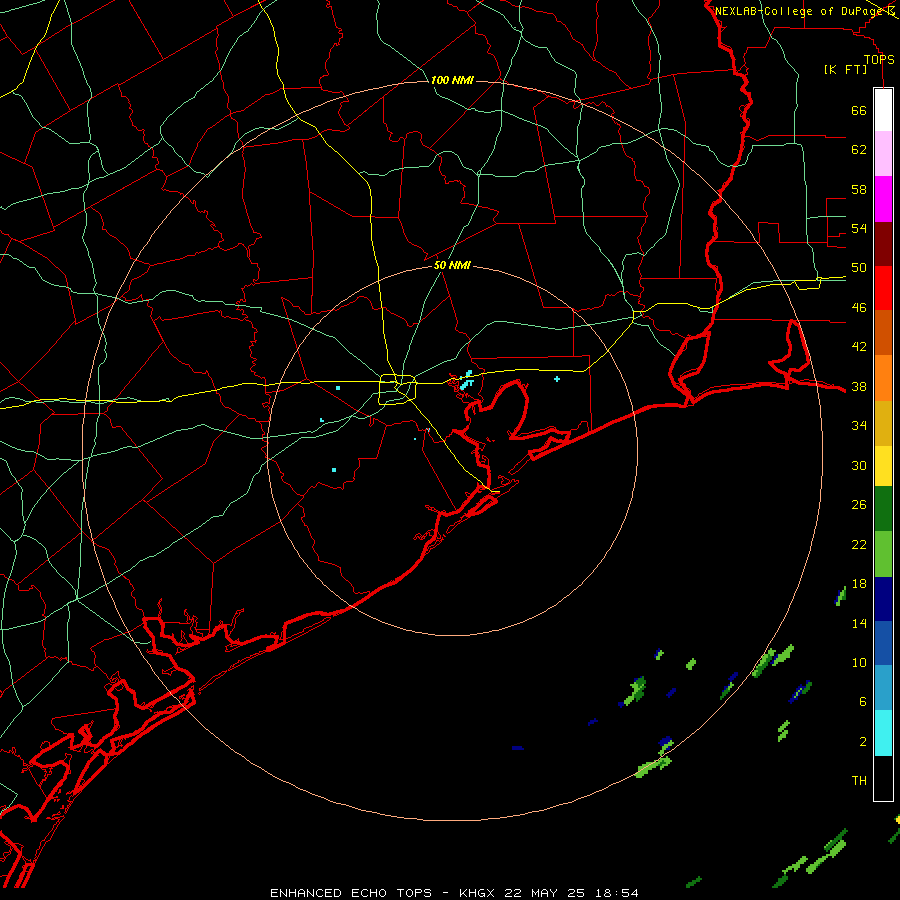Click the 66 legend value
Viewport: 900px width, 900px height.
tap(859, 110)
